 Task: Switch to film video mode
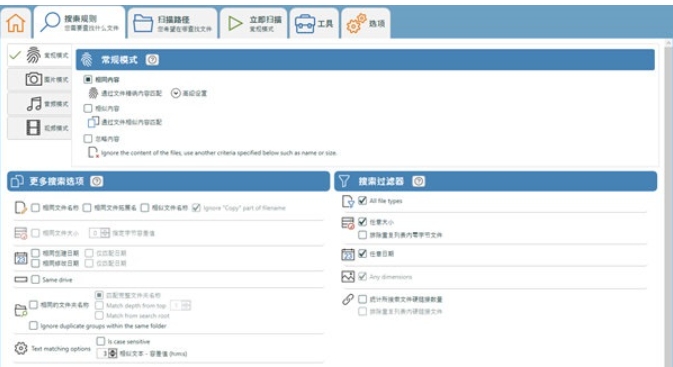(x=39, y=127)
